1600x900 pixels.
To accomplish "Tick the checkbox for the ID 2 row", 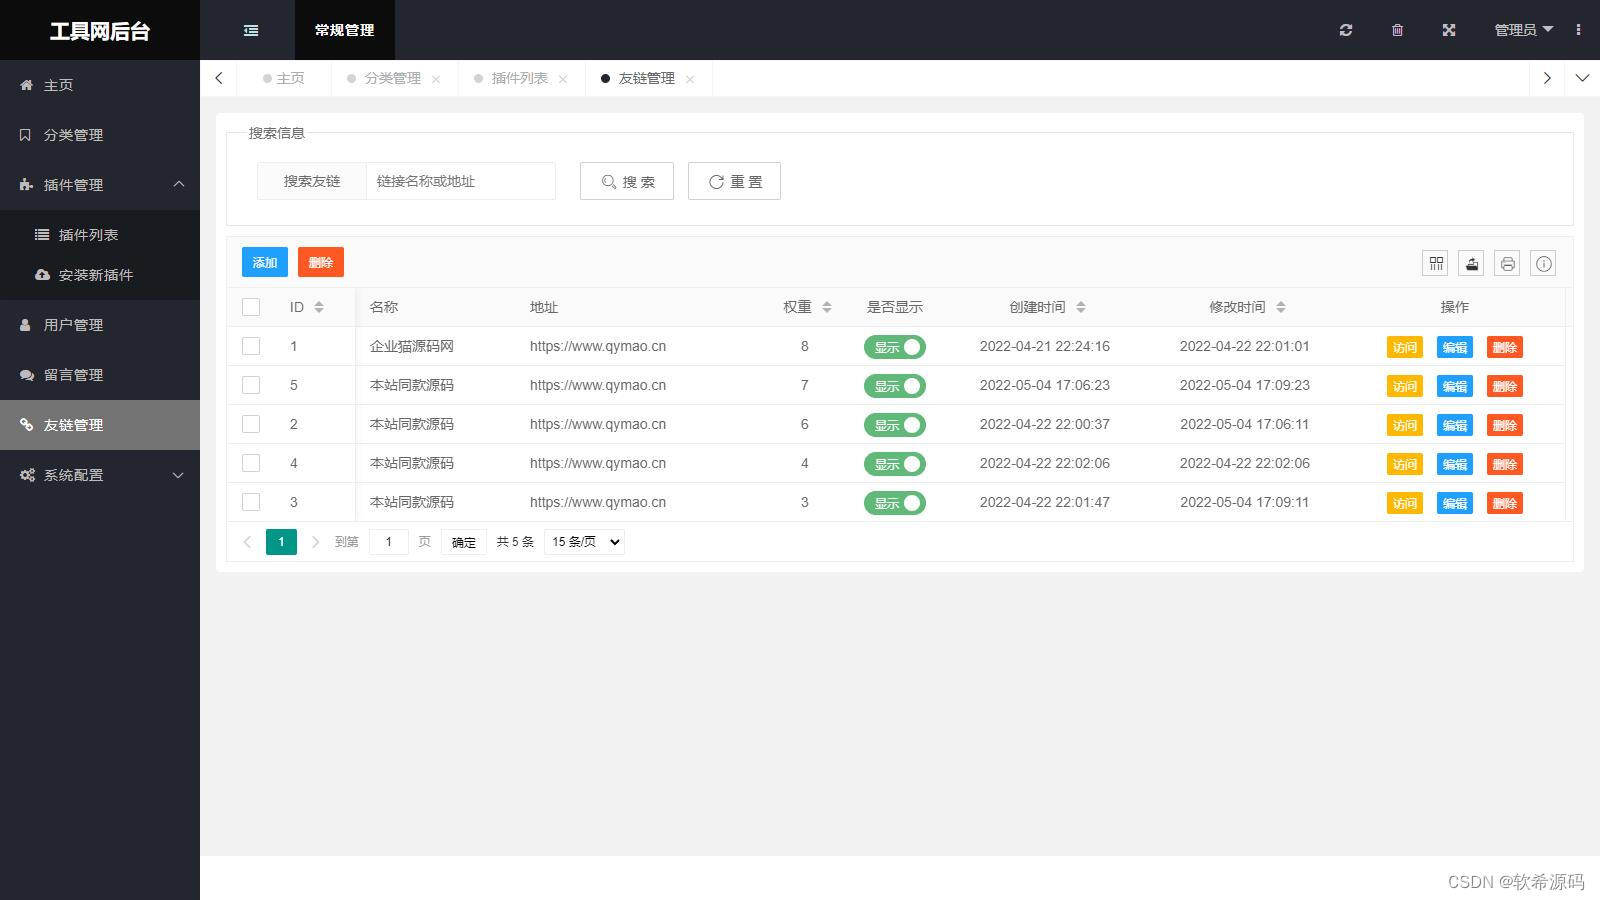I will [x=251, y=424].
